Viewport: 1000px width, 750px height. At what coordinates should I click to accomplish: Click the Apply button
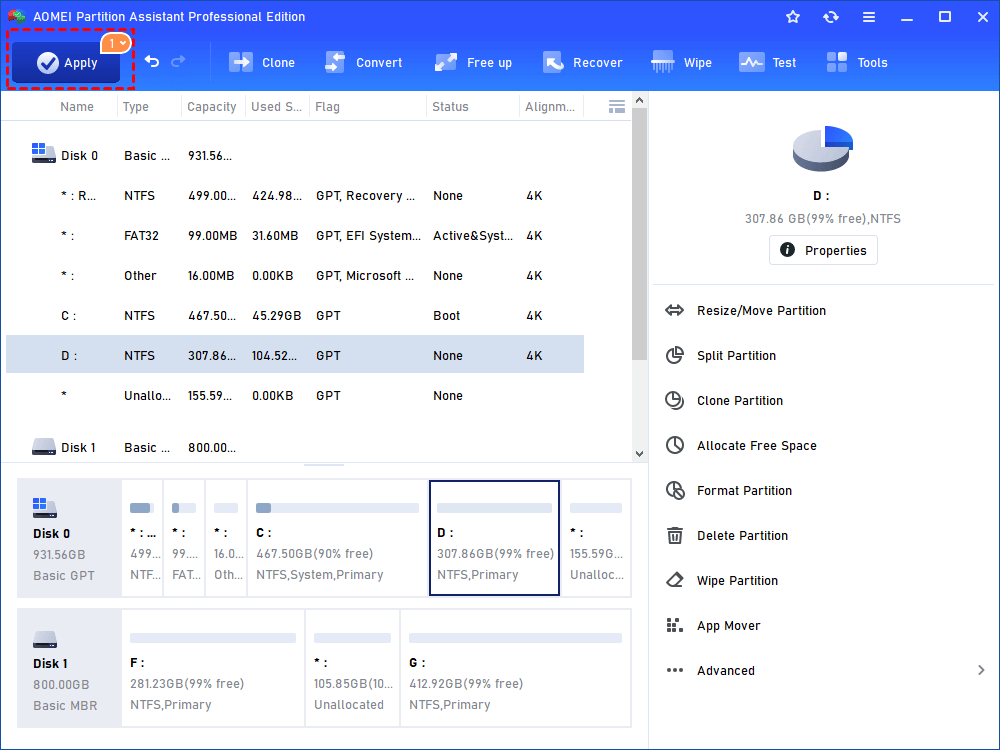point(66,62)
